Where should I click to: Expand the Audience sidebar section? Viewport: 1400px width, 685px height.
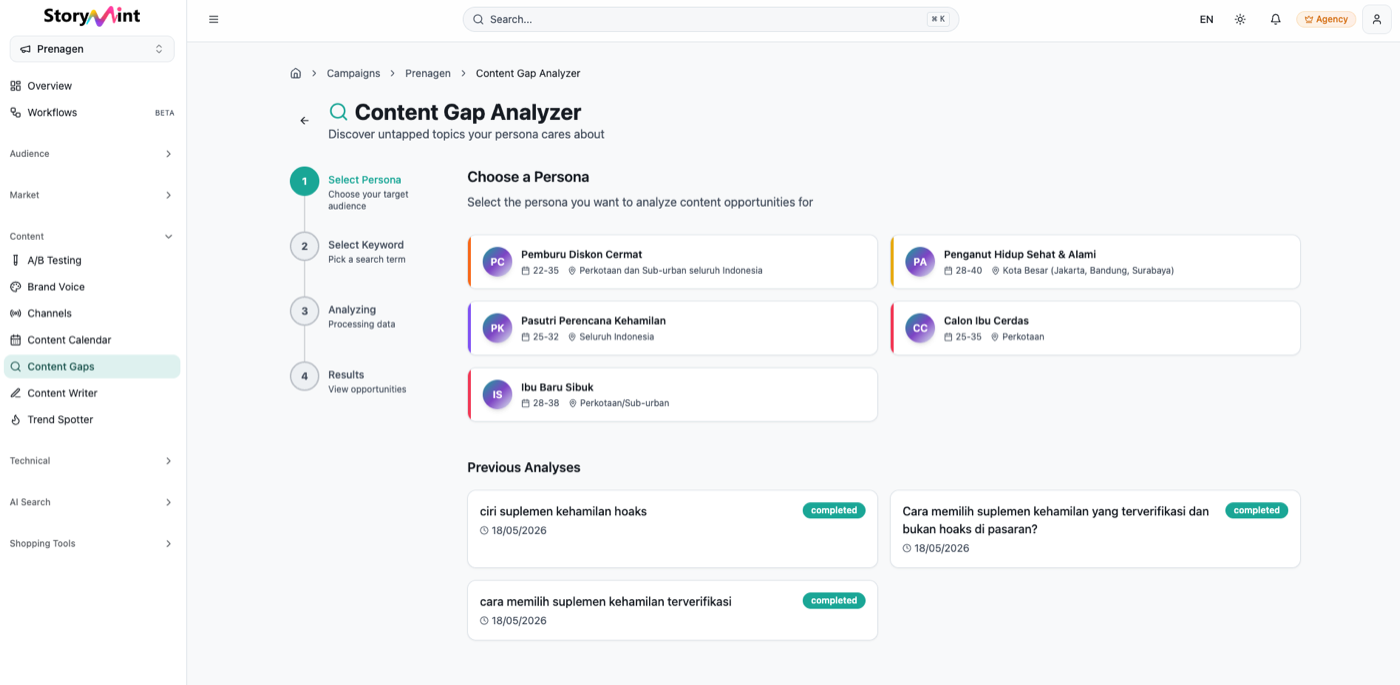[92, 154]
